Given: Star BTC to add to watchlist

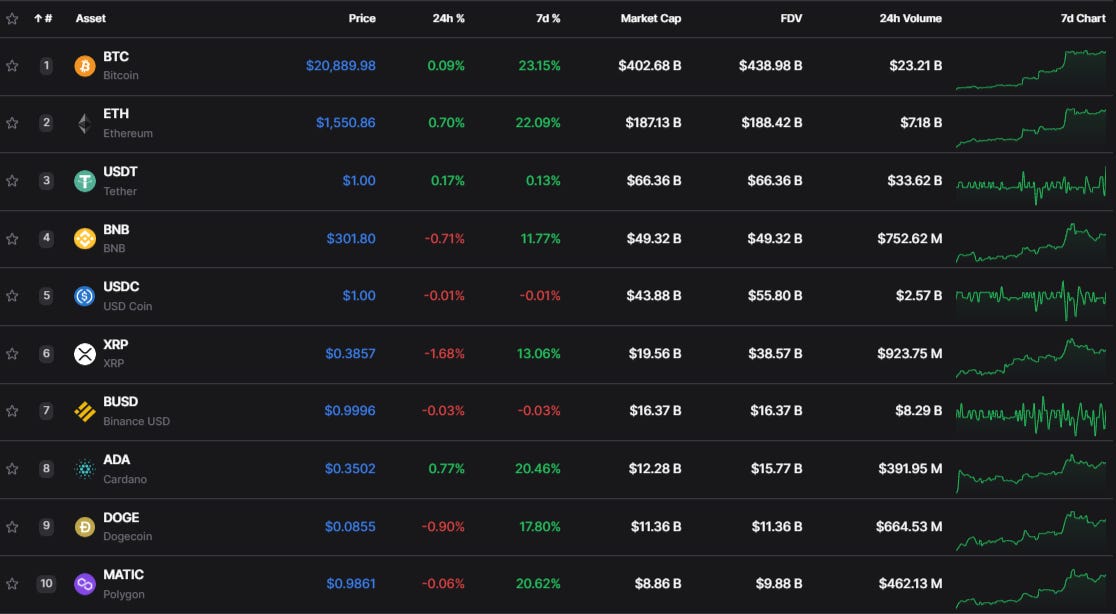Looking at the screenshot, I should tap(12, 65).
